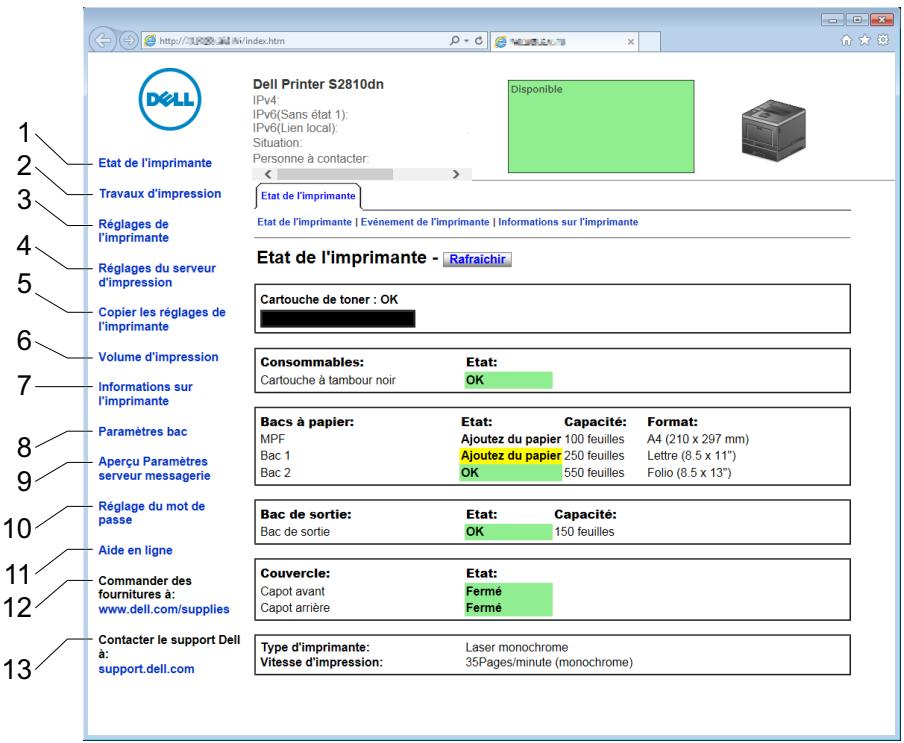The width and height of the screenshot is (904, 743).
Task: Visit support.dell.com link
Action: (x=146, y=669)
